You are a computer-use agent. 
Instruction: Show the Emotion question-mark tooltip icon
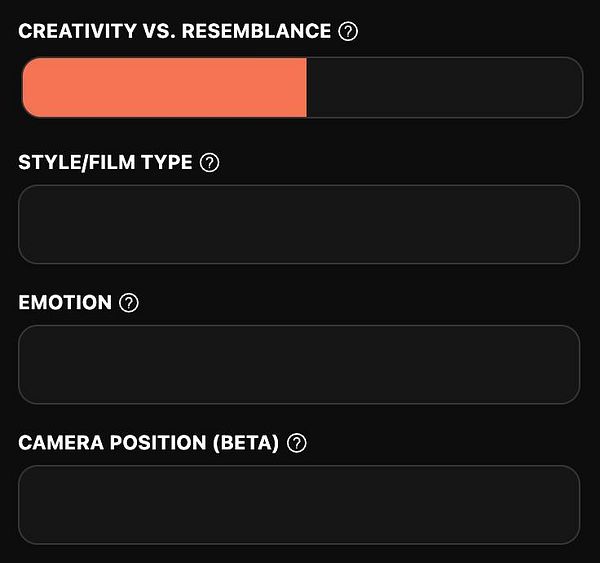click(128, 303)
